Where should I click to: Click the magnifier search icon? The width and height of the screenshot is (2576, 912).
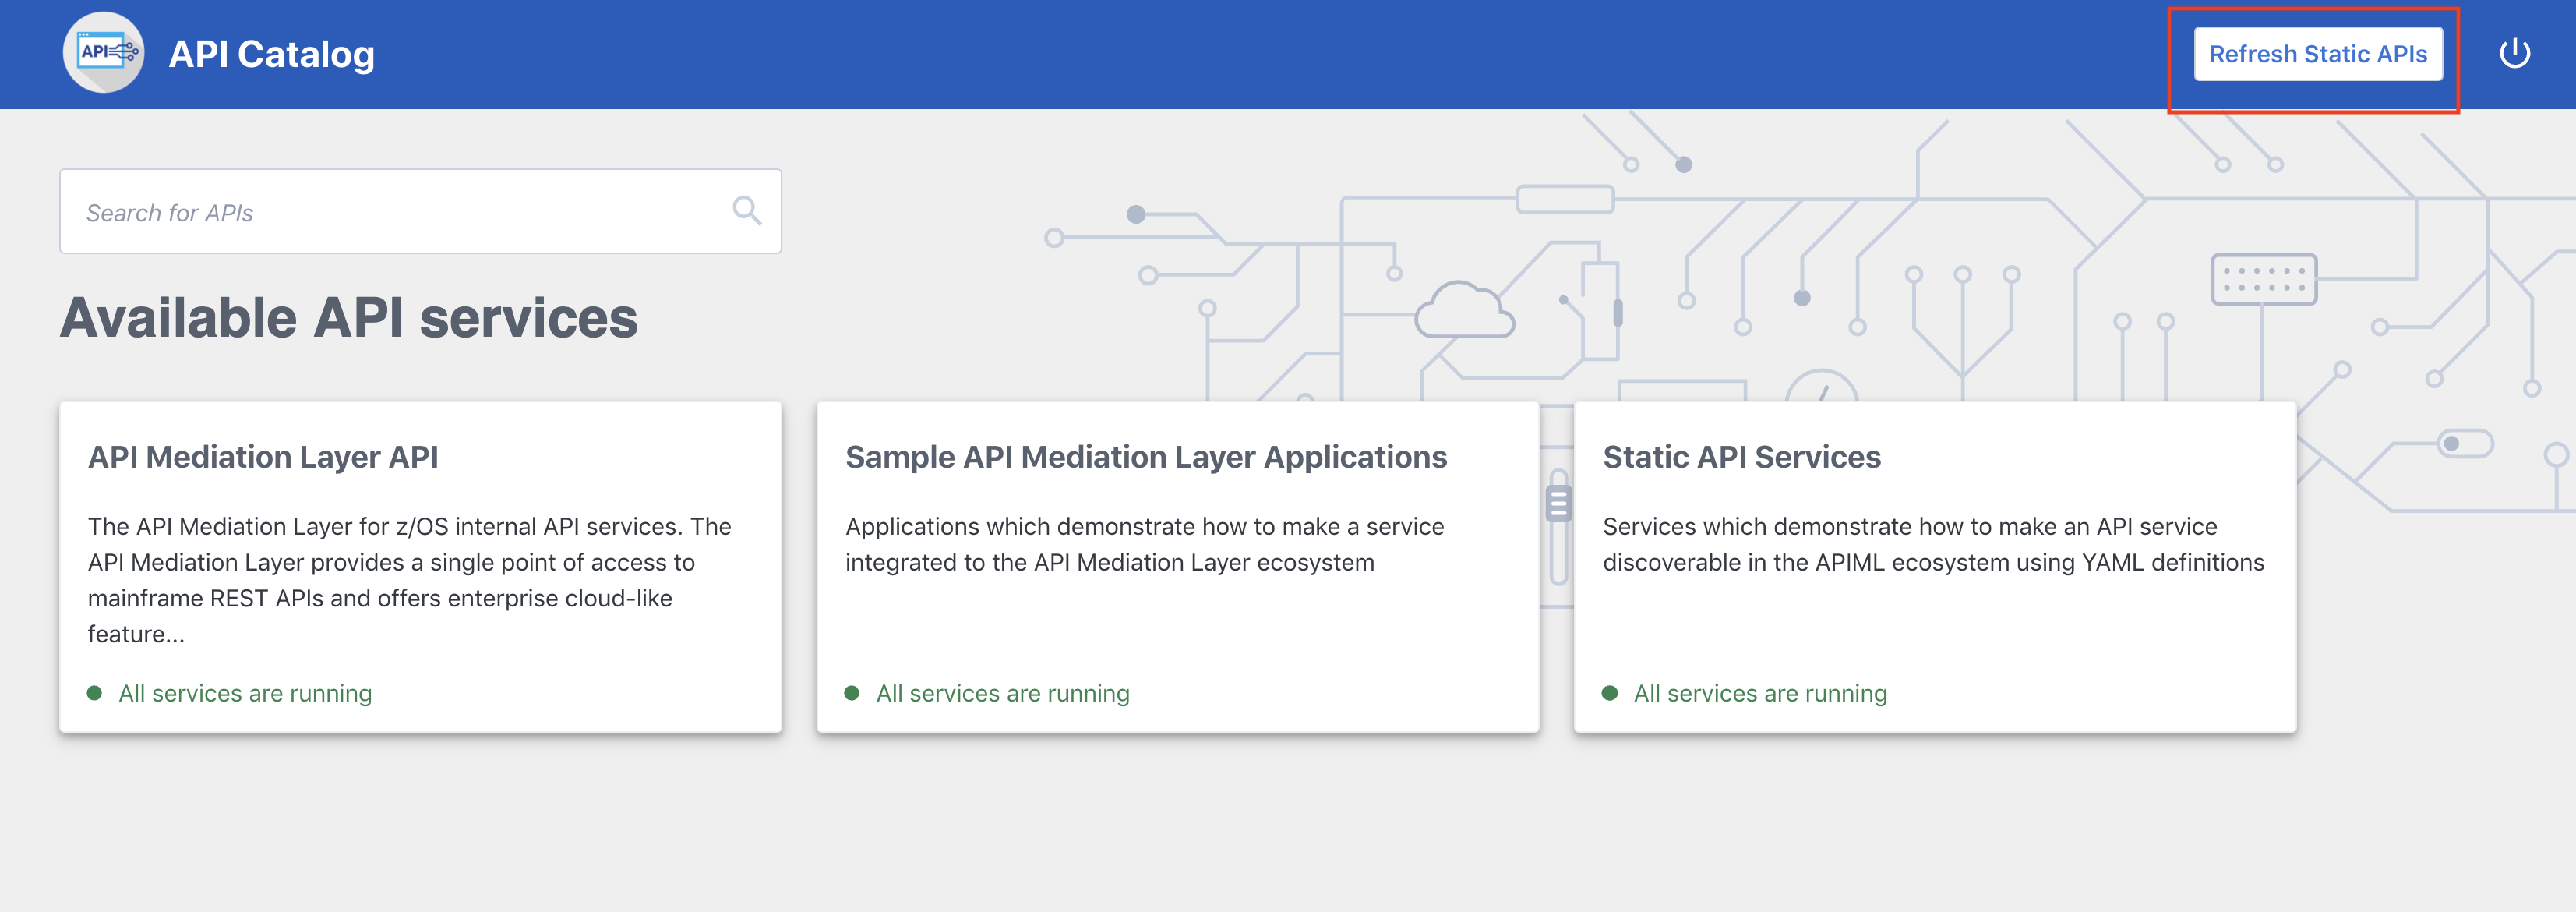pyautogui.click(x=746, y=210)
